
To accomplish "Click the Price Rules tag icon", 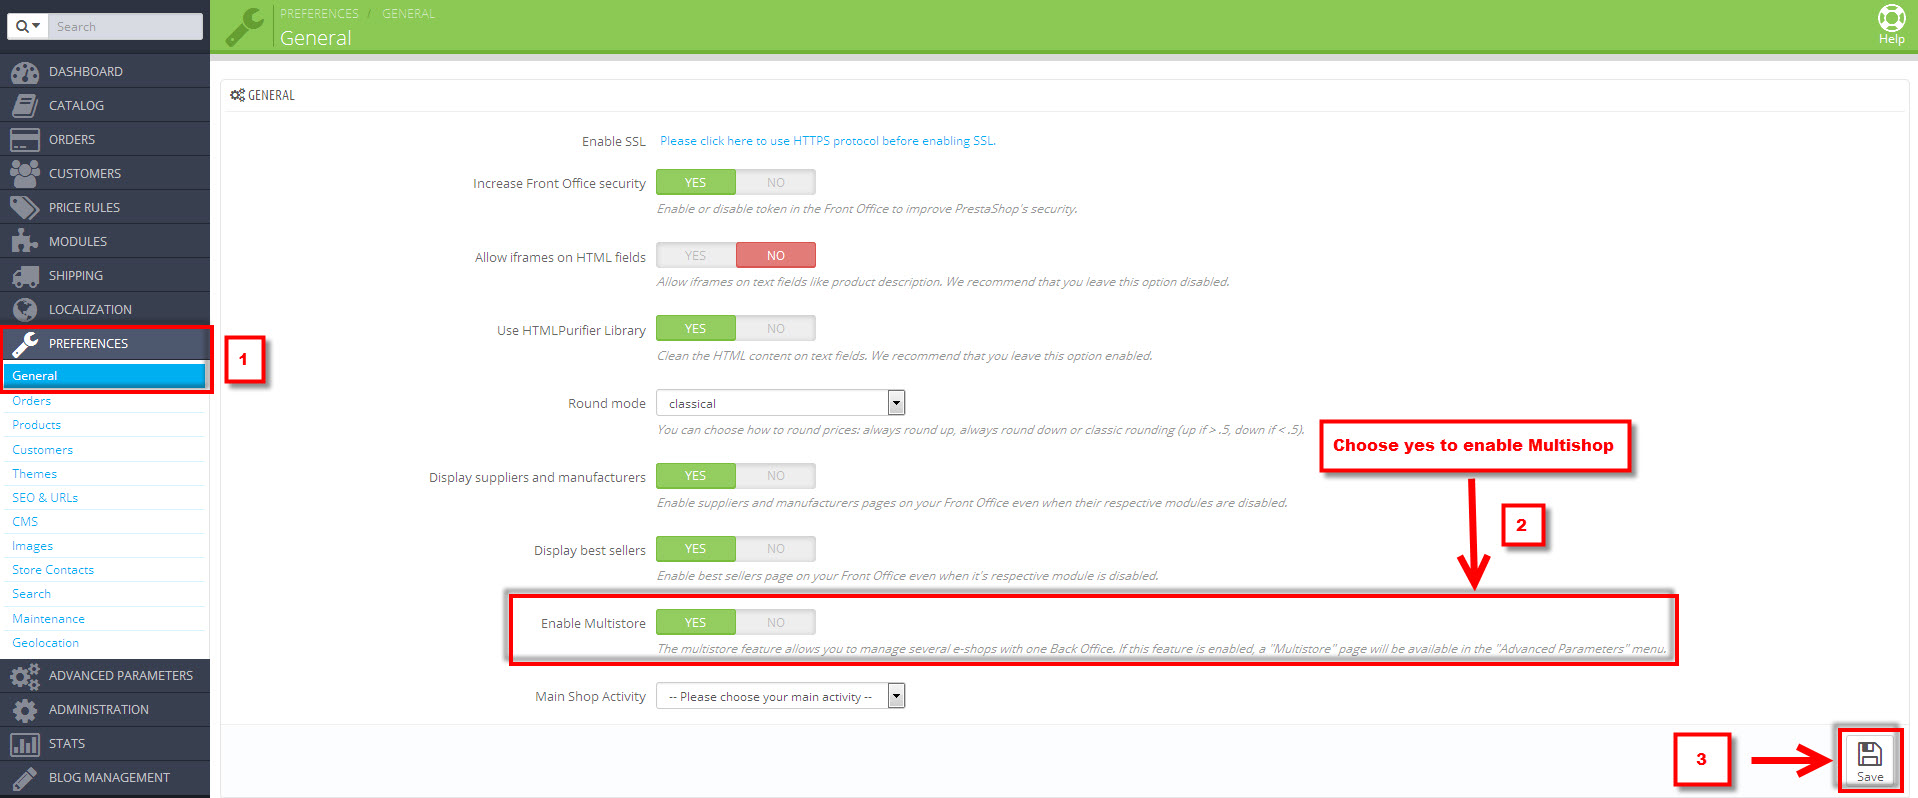I will [25, 208].
